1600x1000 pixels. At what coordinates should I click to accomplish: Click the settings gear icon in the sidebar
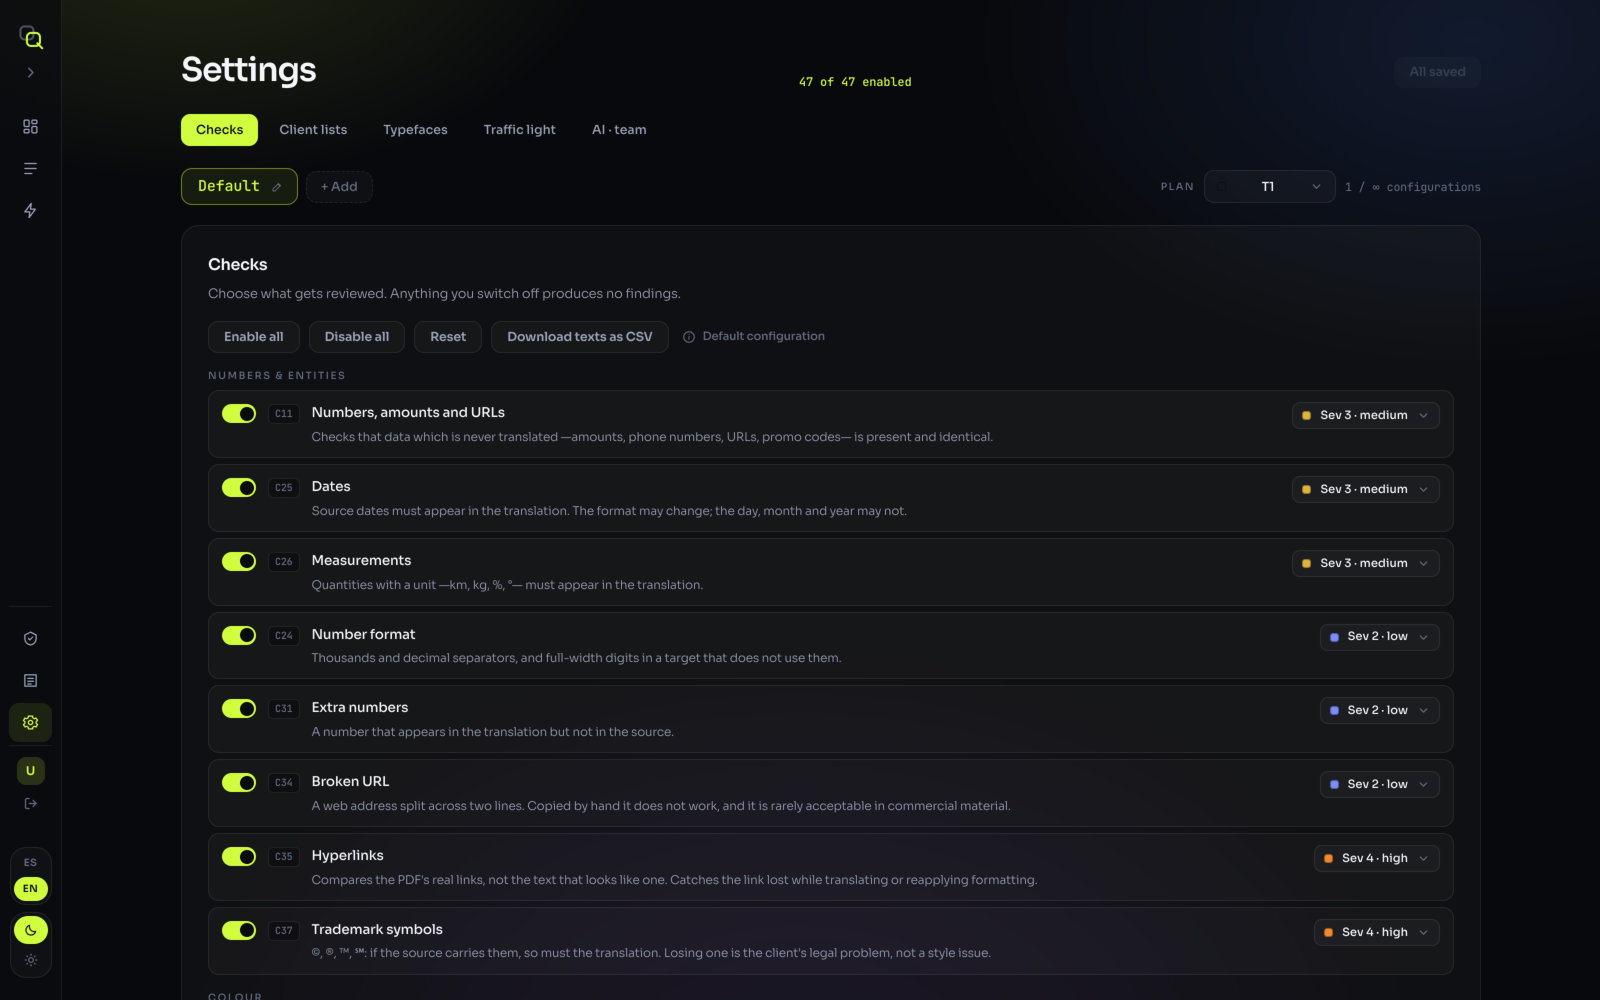(x=31, y=722)
